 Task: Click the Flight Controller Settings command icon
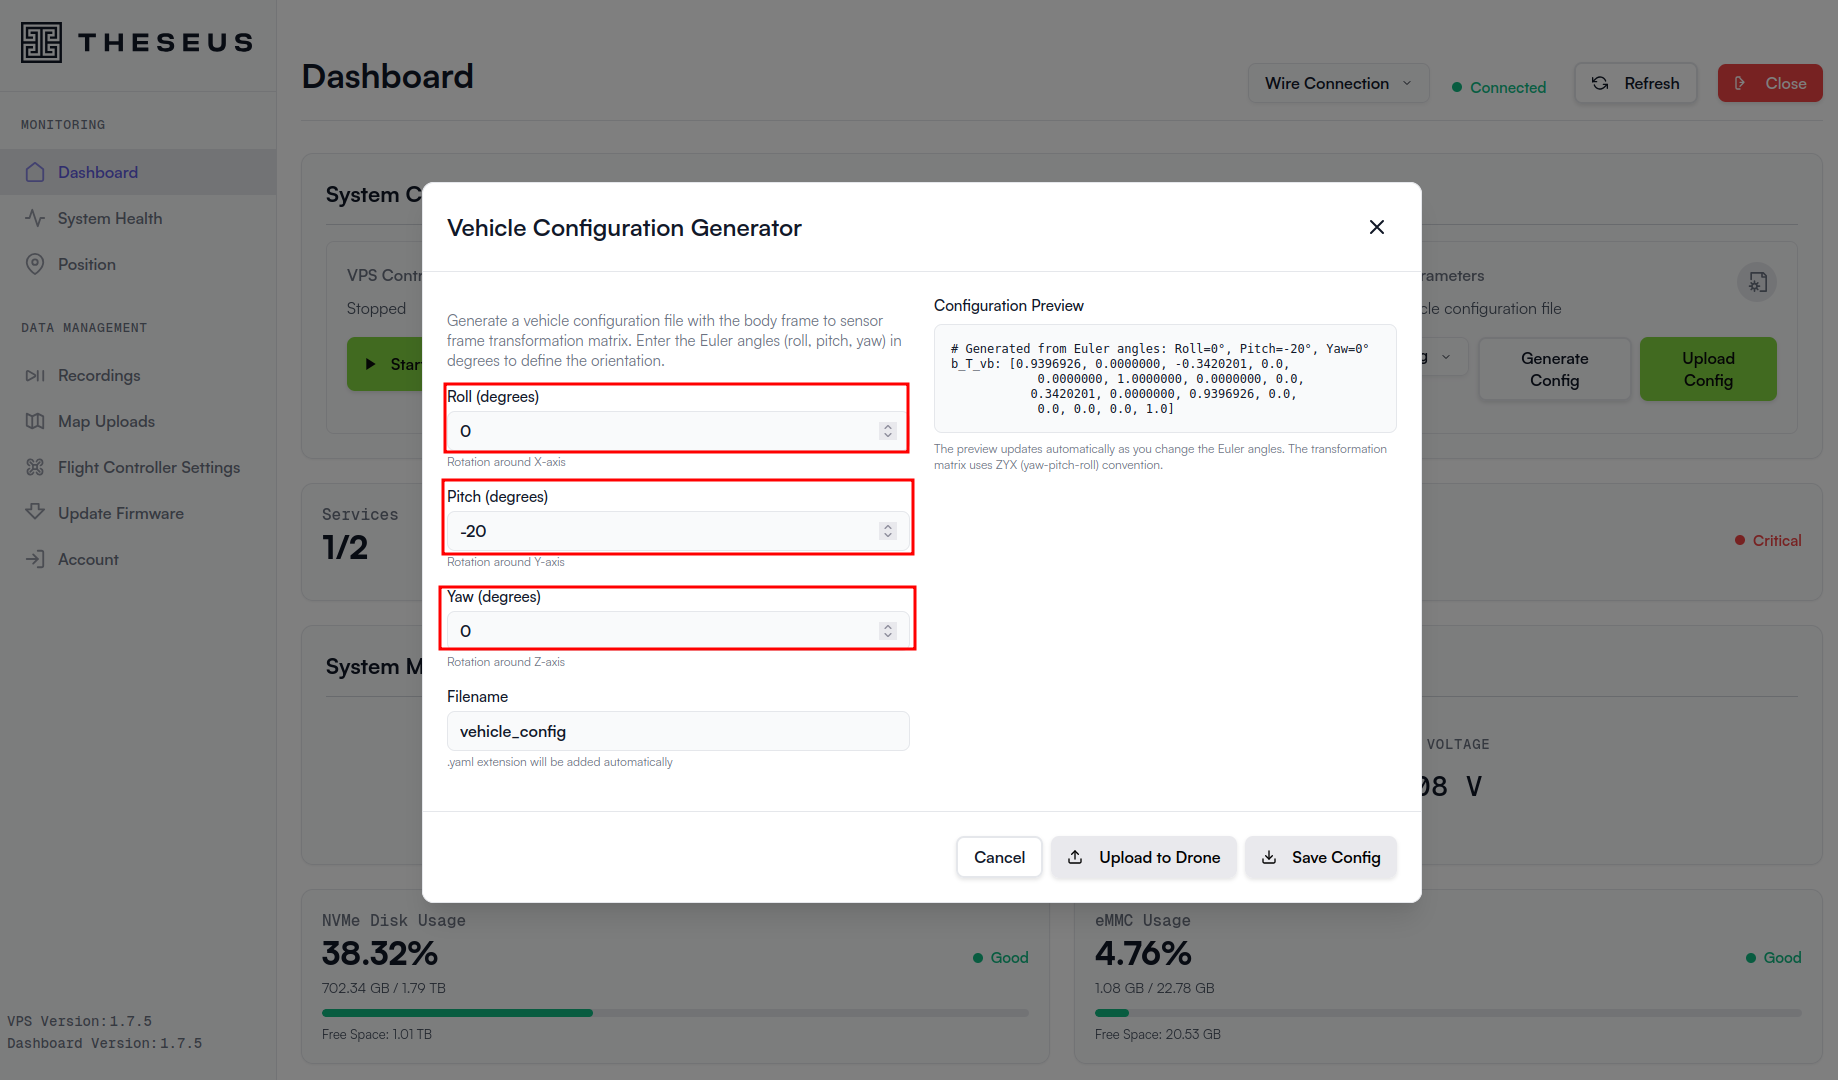pyautogui.click(x=35, y=468)
